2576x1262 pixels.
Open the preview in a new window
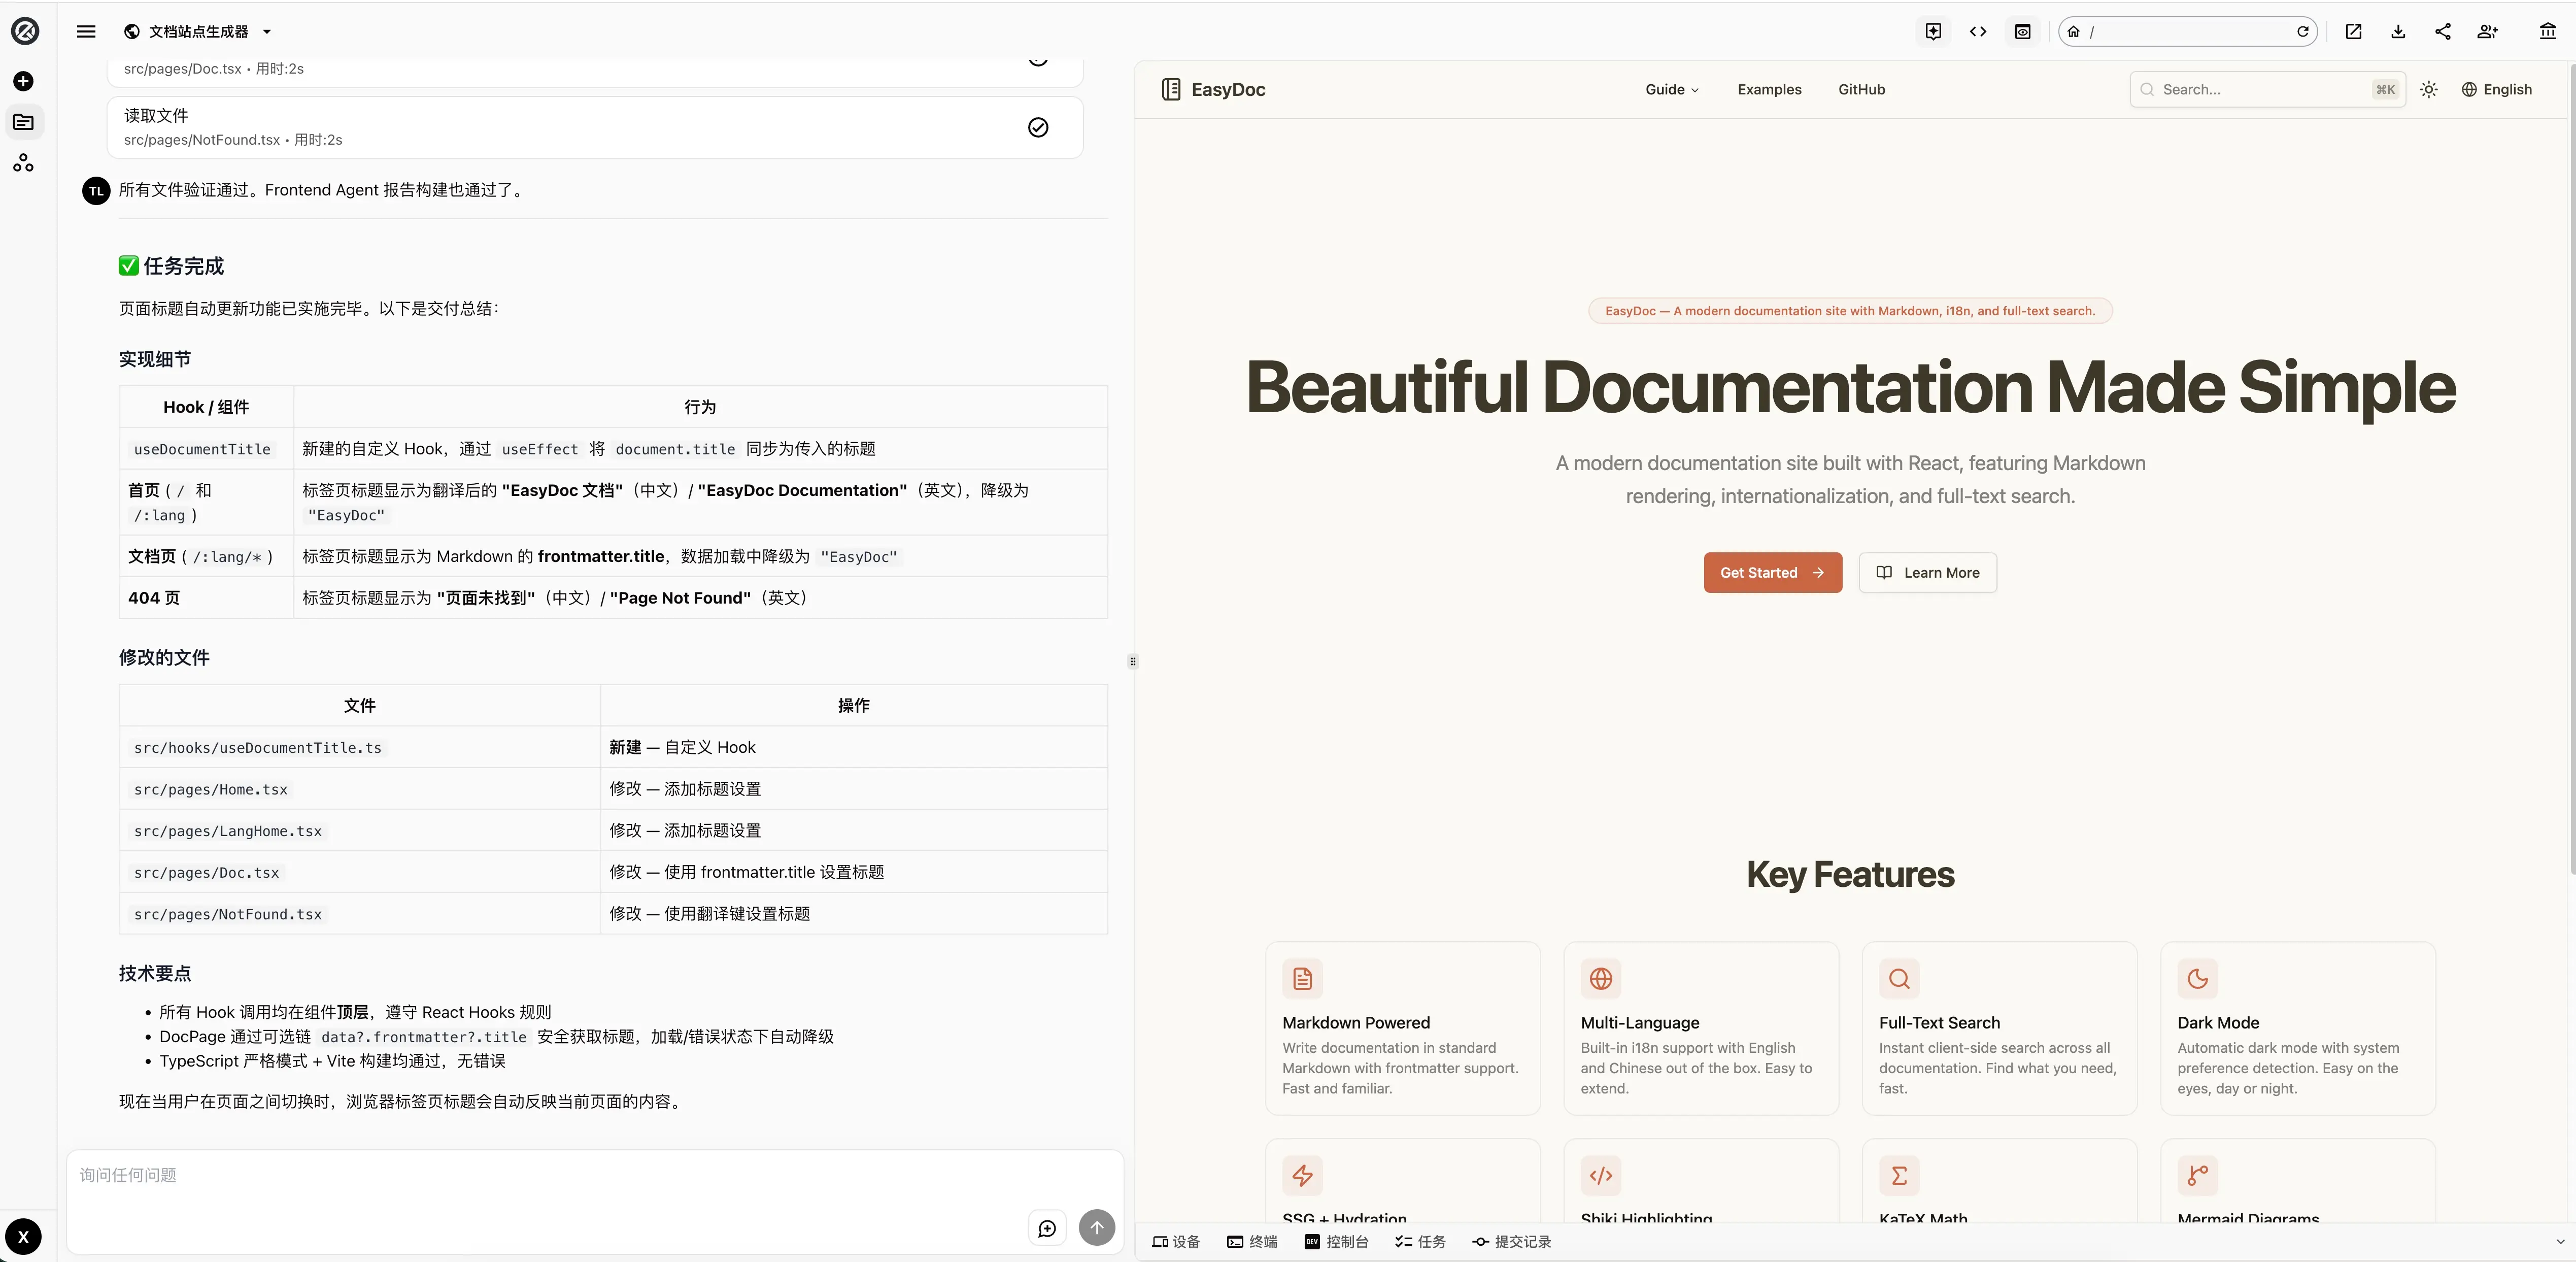pos(2354,31)
